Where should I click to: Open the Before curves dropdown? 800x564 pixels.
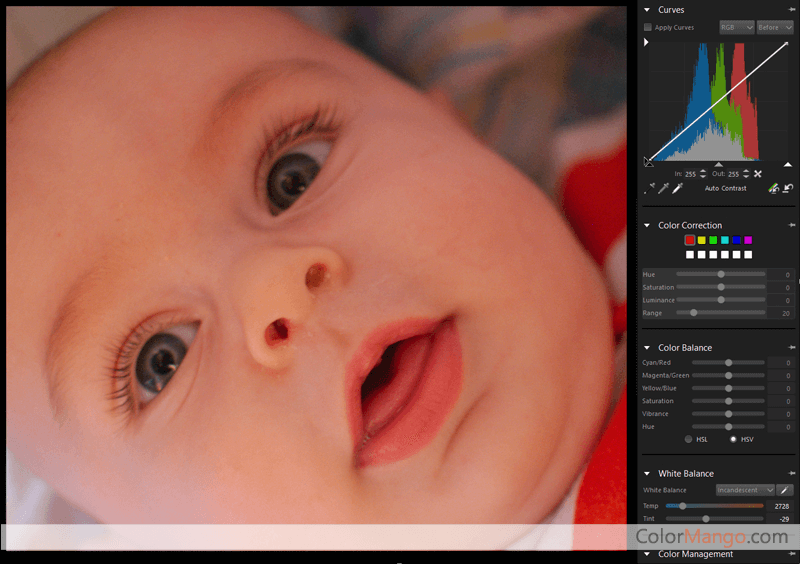coord(774,27)
